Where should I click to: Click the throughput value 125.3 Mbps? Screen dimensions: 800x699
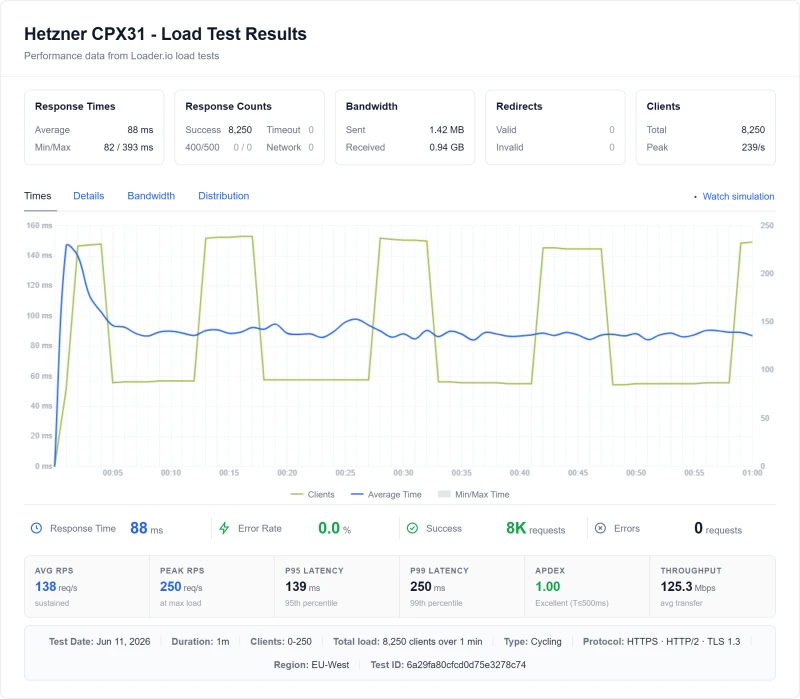pyautogui.click(x=688, y=587)
